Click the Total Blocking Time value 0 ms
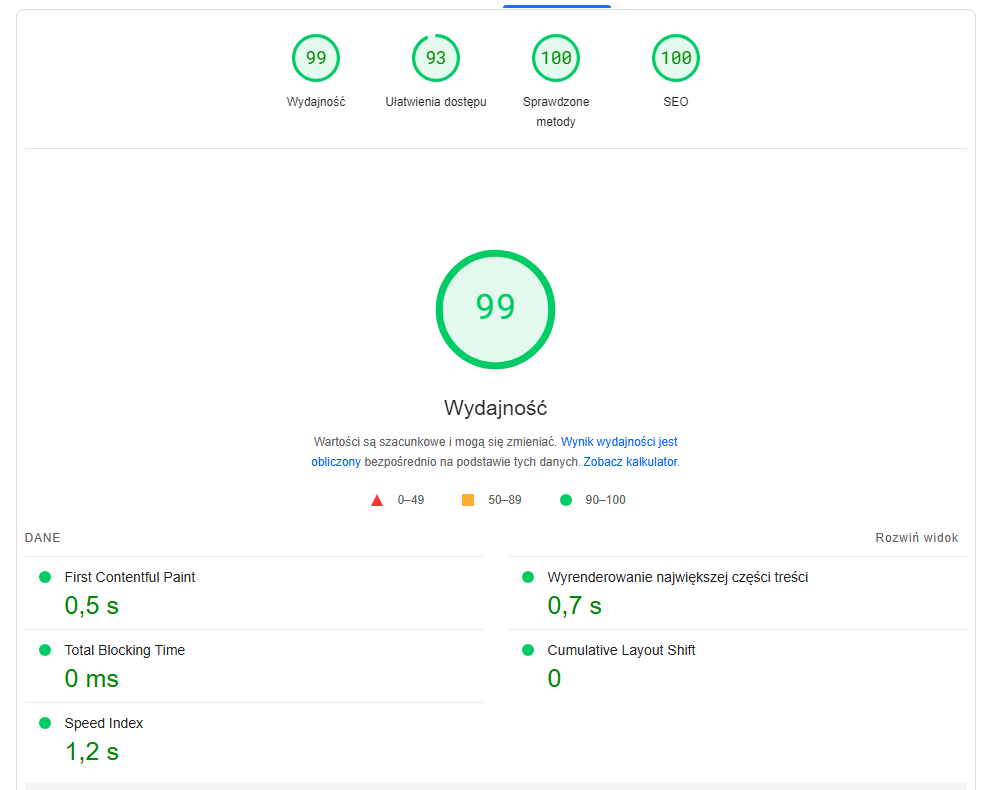 pos(92,679)
